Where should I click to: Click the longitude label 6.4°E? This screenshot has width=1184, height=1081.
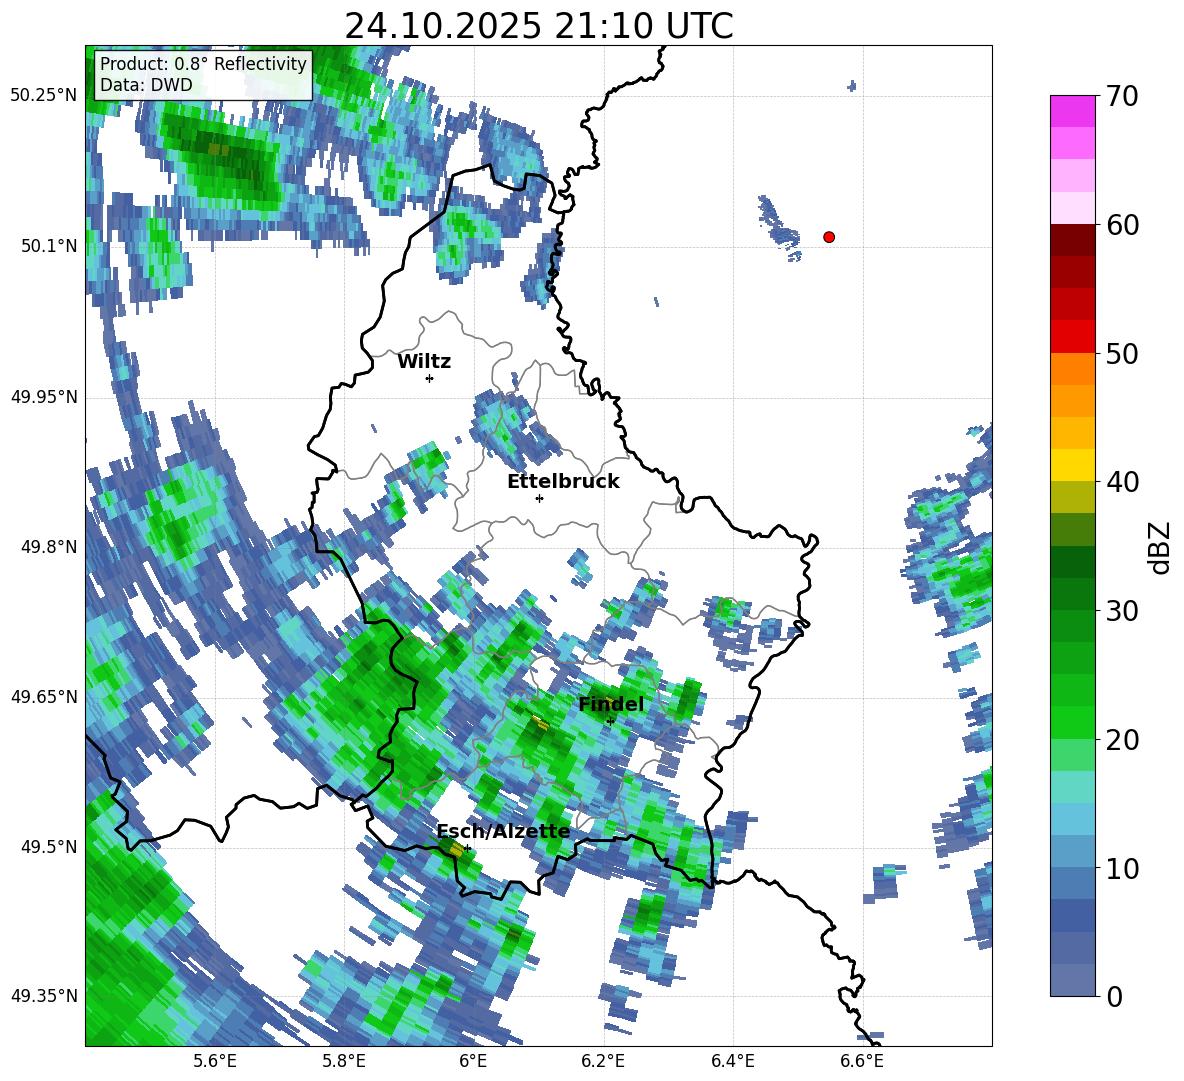click(x=733, y=1062)
